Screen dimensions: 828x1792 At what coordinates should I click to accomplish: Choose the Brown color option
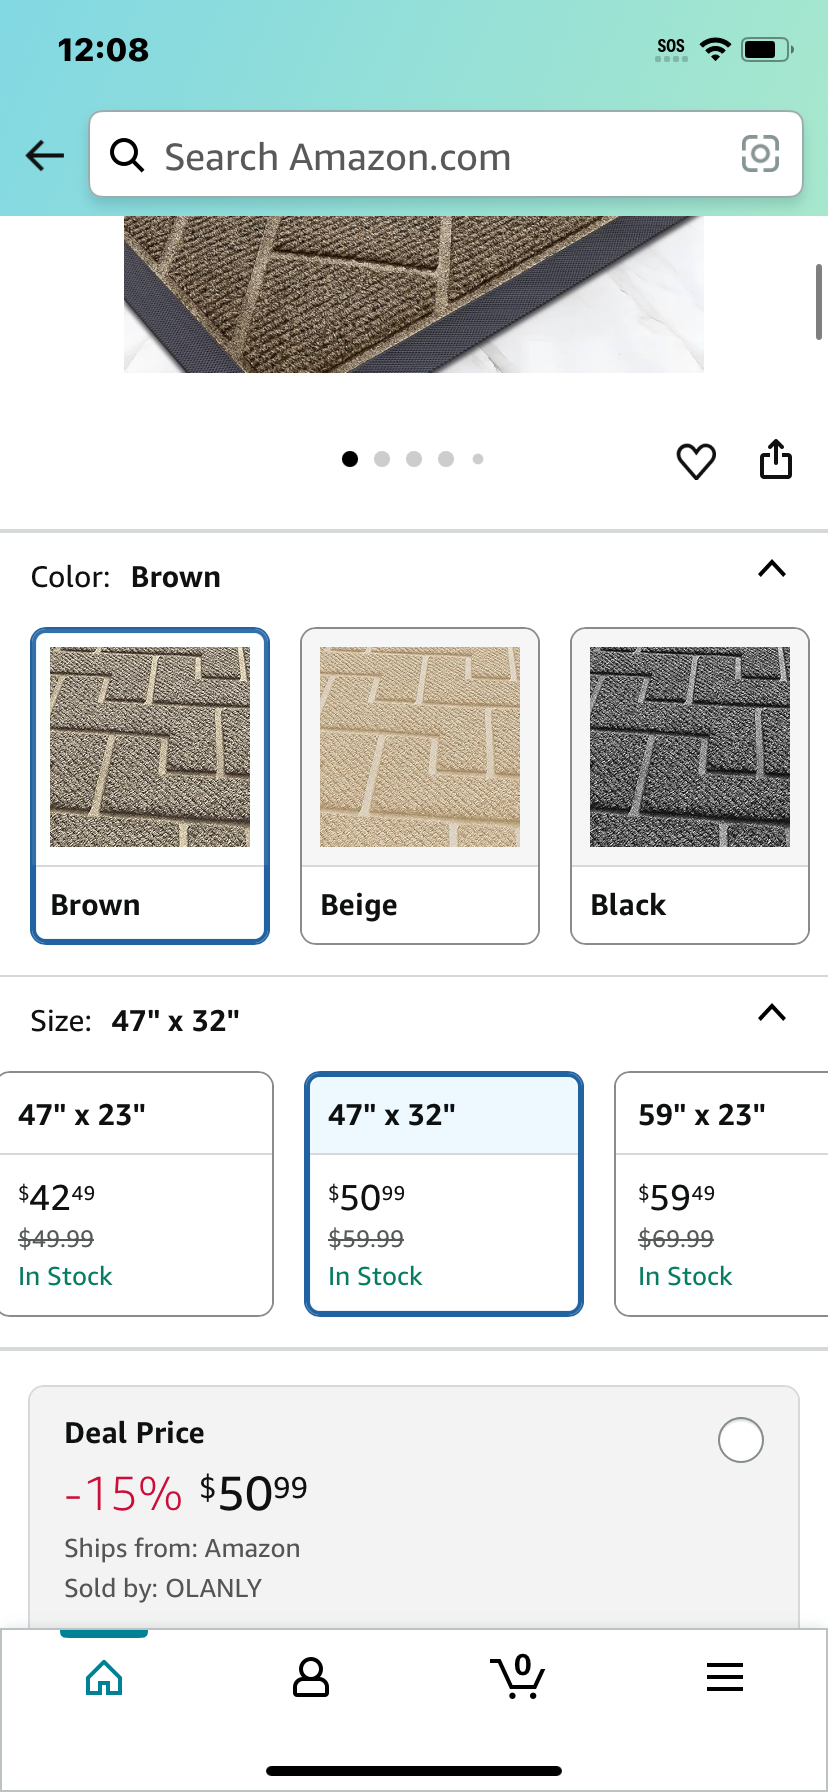click(150, 786)
